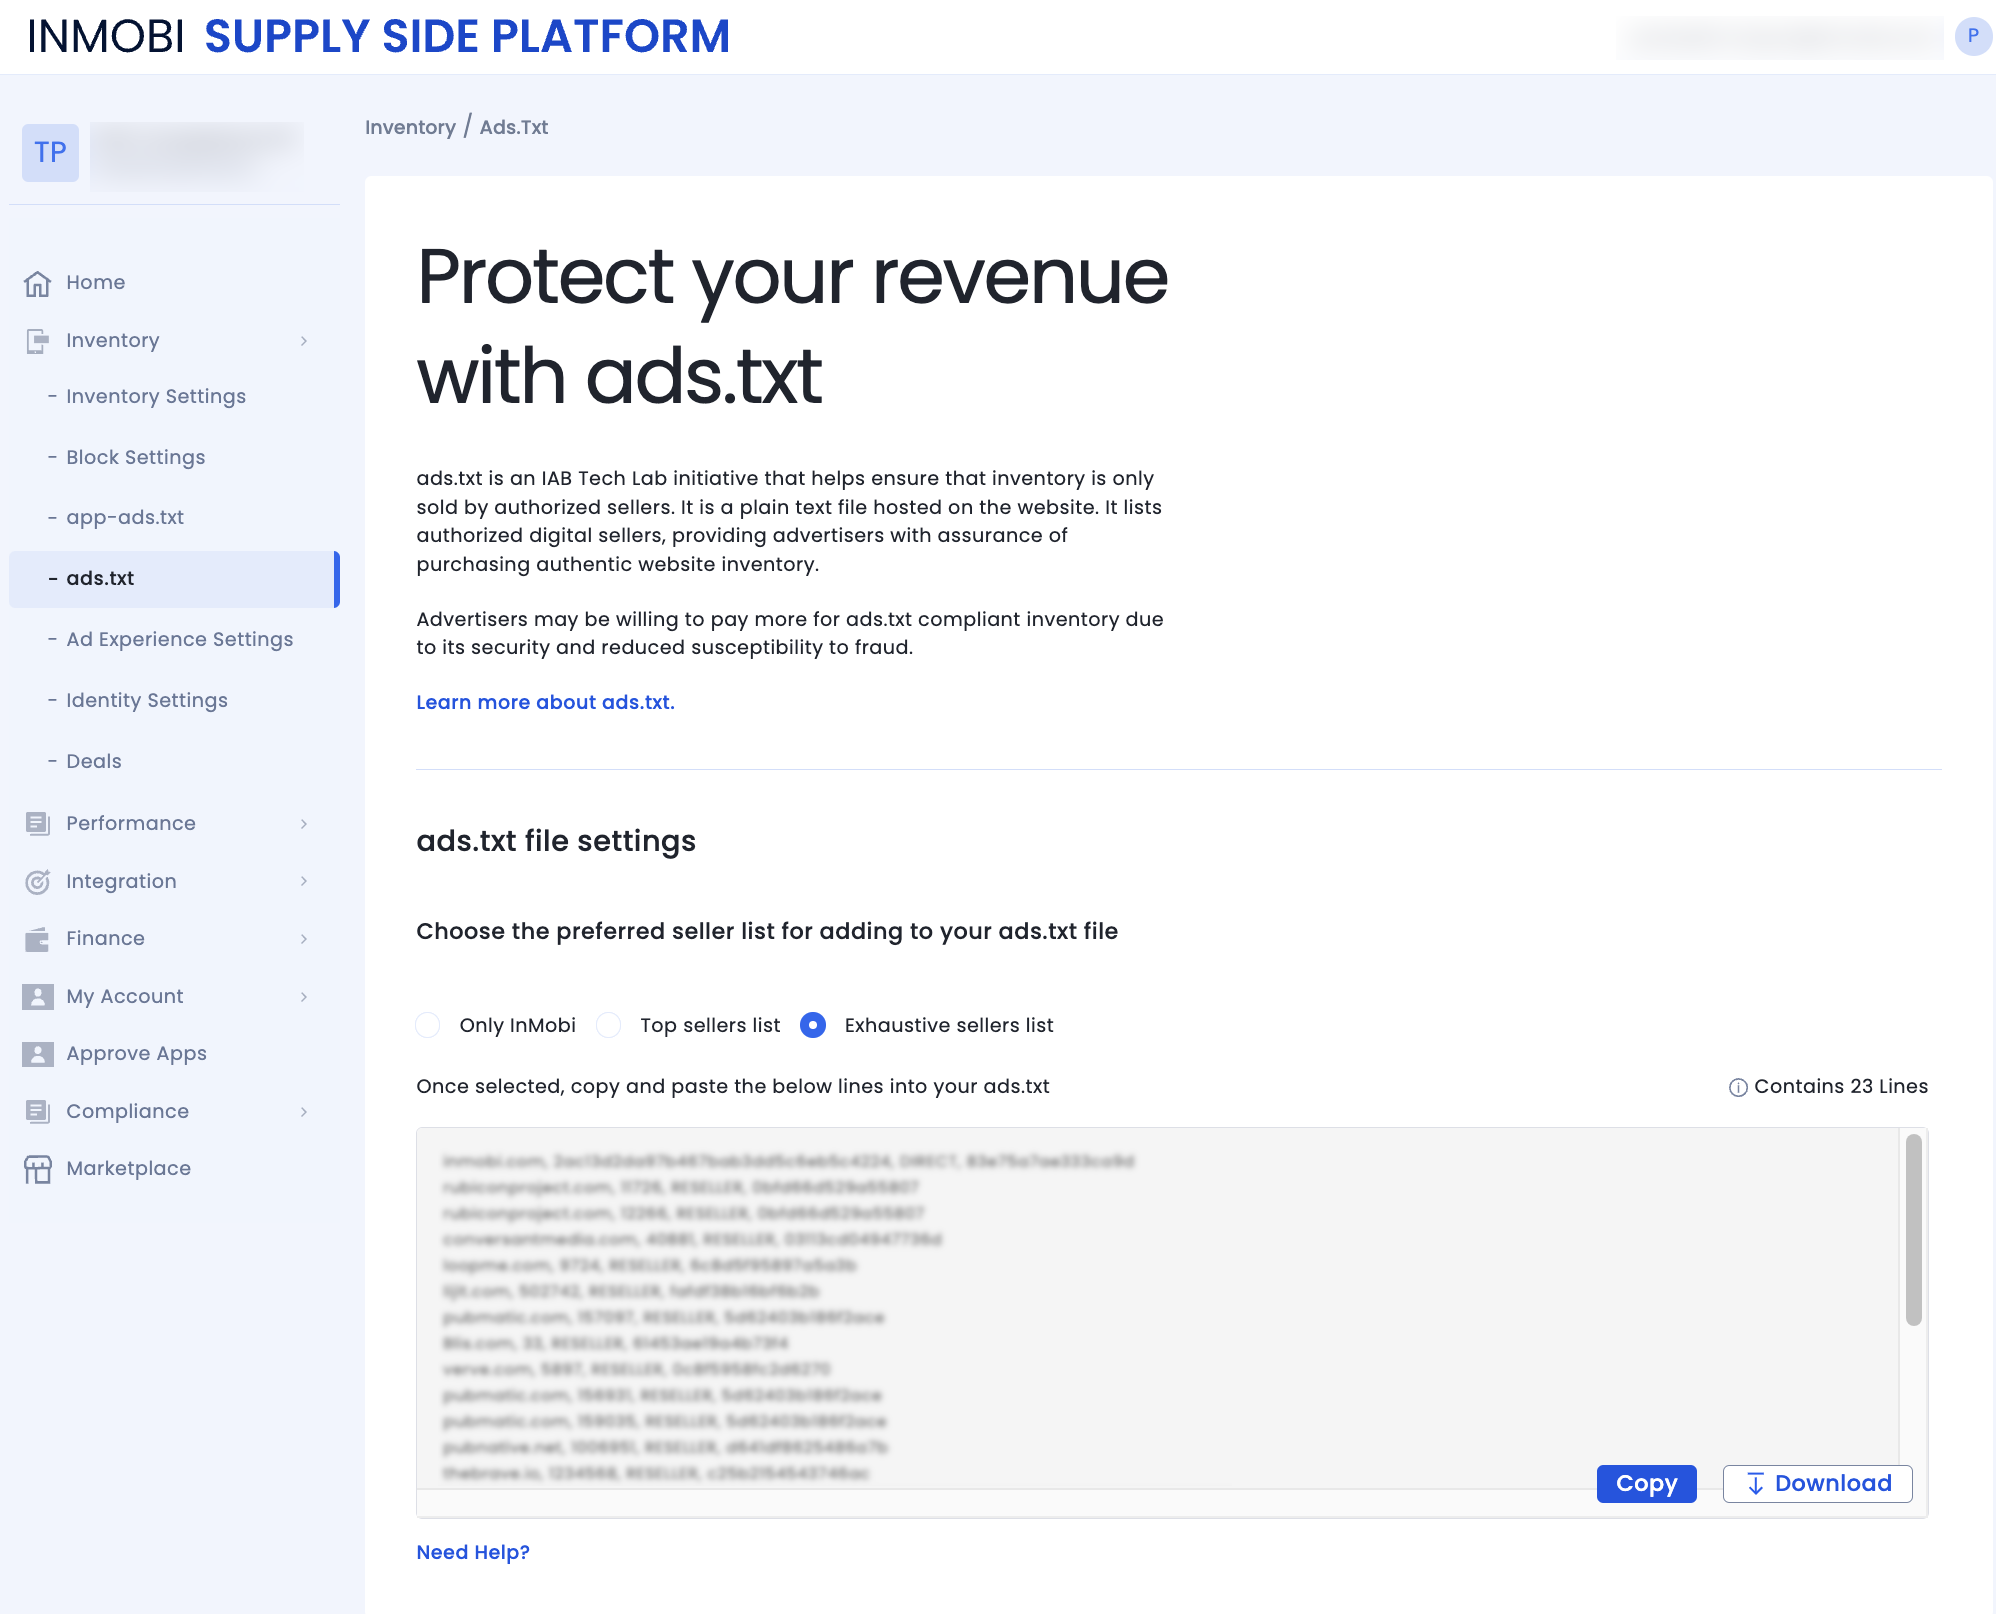Click the info icon beside Contains 23 Lines

(1738, 1087)
